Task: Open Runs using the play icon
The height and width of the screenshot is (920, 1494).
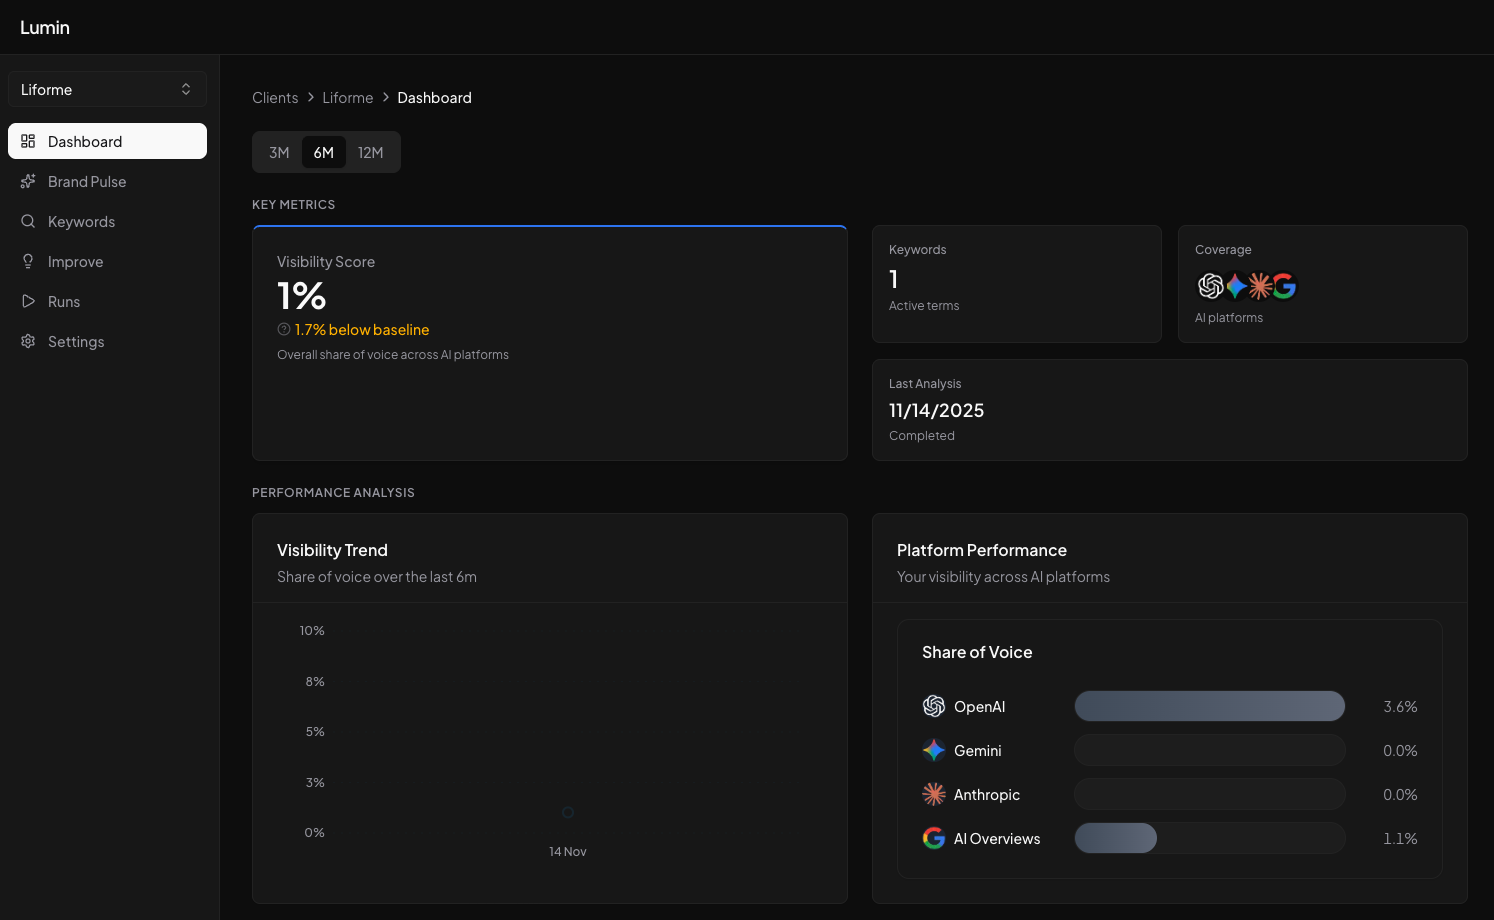Action: [x=29, y=301]
